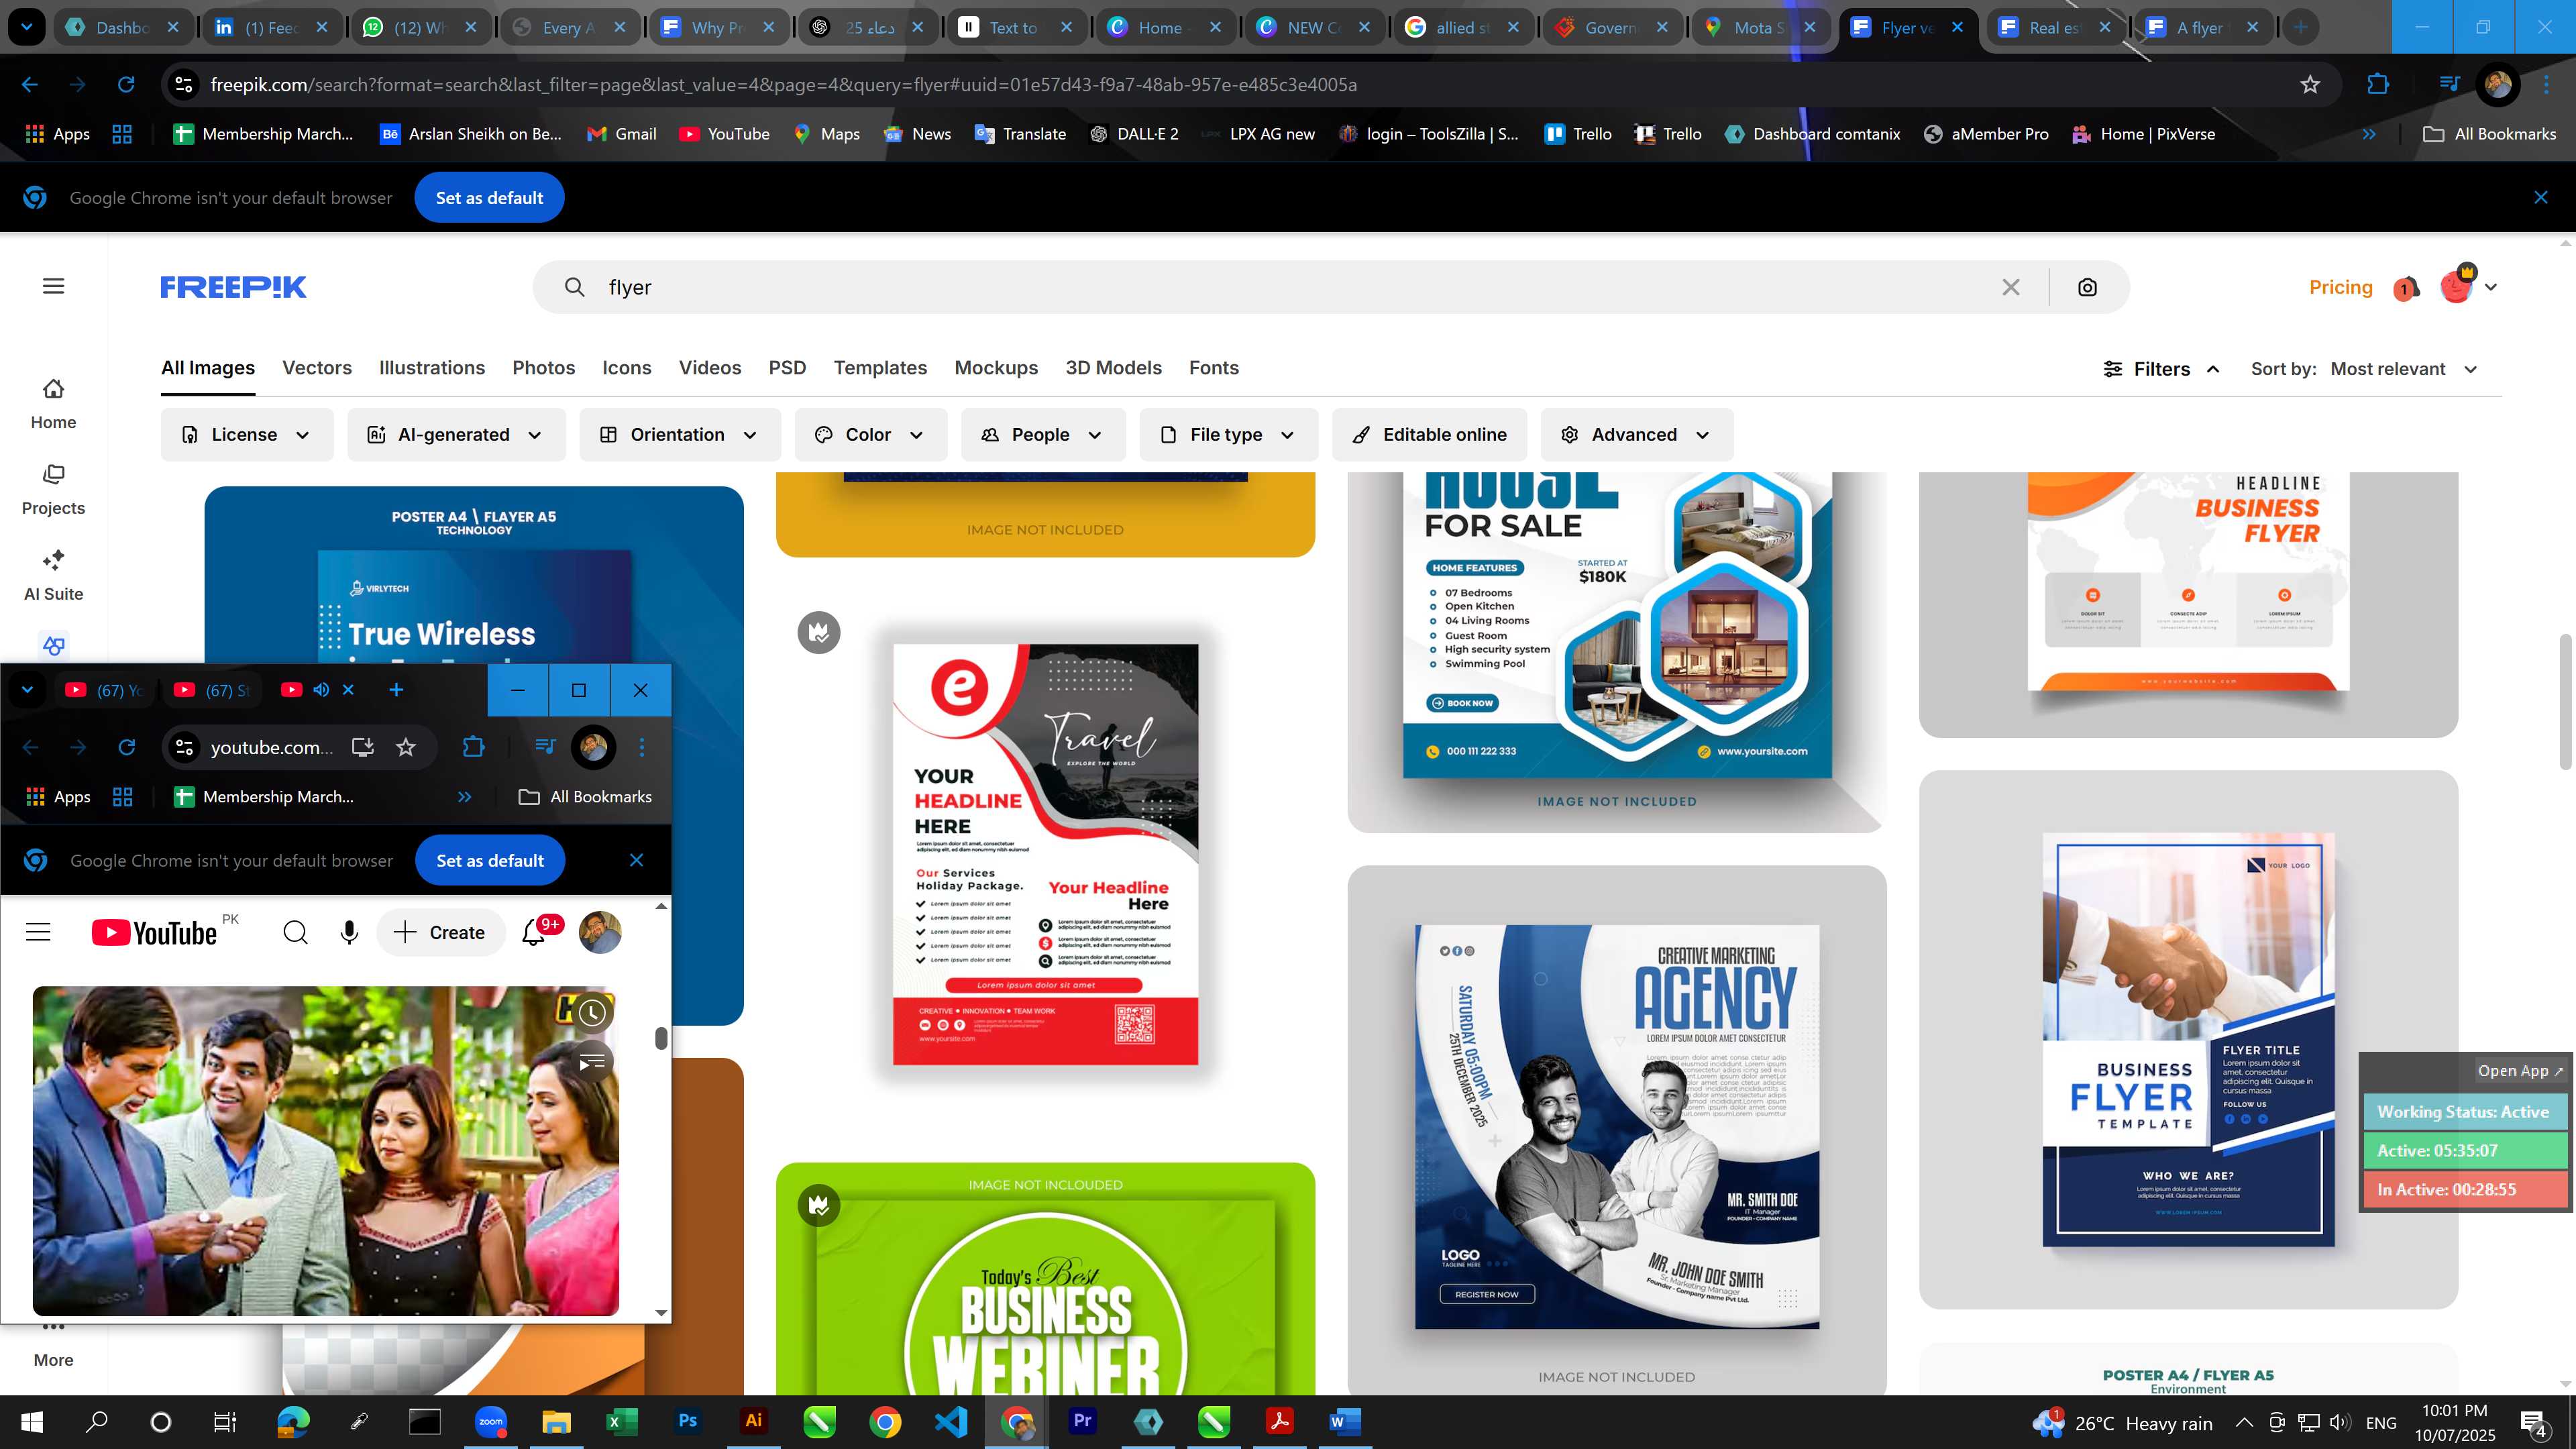Open Projects in the Freepik sidebar

(x=53, y=490)
